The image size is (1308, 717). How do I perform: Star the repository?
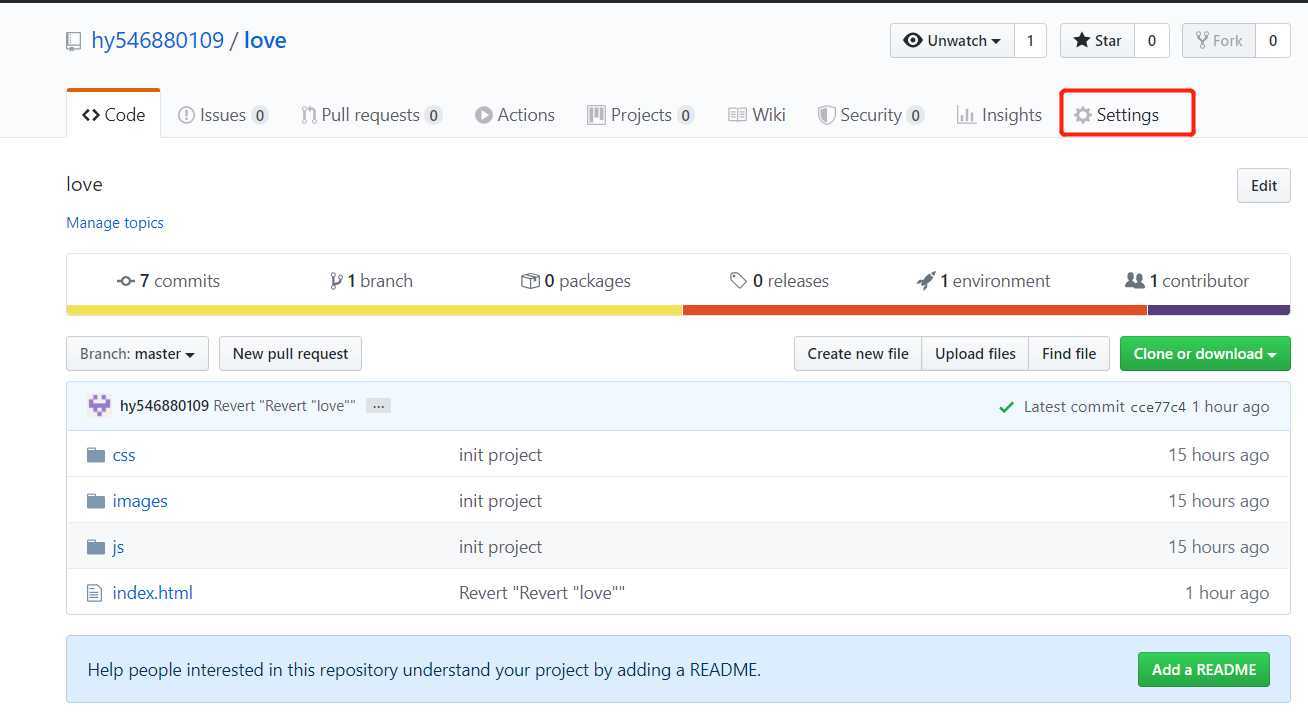[1097, 41]
